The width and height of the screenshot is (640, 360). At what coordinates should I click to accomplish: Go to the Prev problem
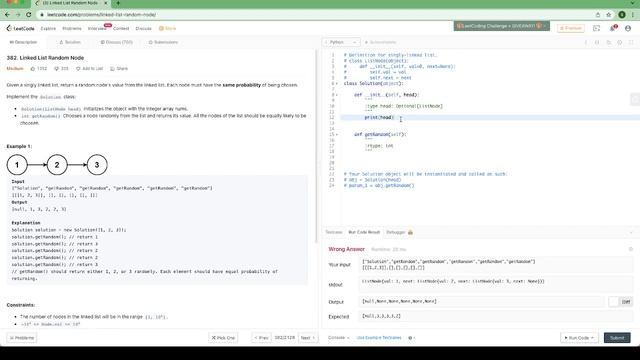tap(261, 338)
